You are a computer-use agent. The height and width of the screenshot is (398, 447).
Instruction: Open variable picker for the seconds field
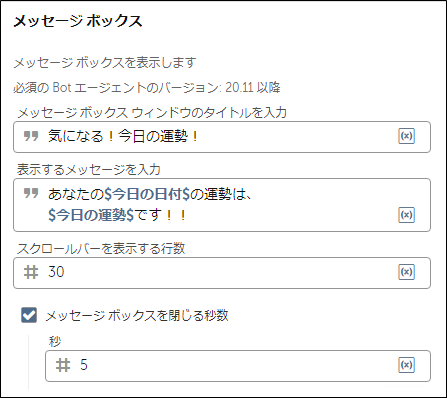tap(406, 365)
